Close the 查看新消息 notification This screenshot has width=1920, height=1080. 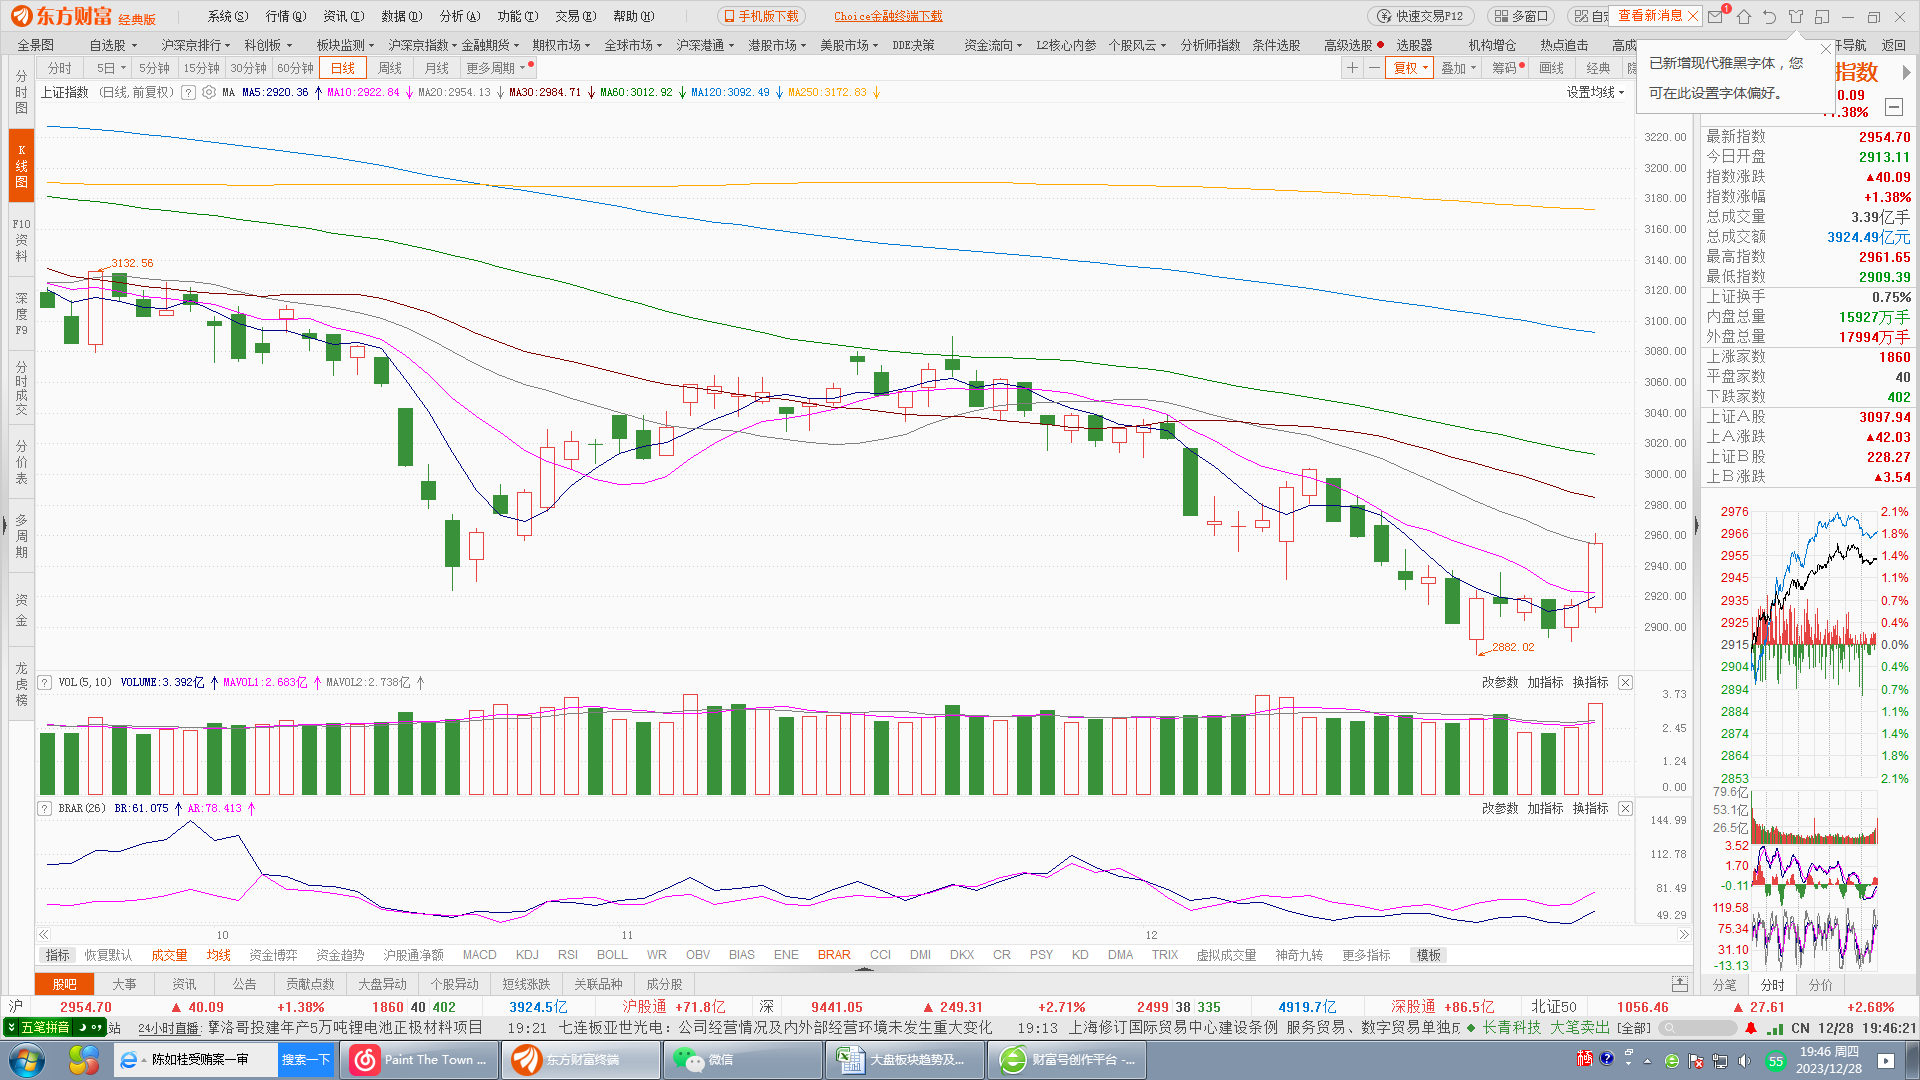pyautogui.click(x=1693, y=16)
